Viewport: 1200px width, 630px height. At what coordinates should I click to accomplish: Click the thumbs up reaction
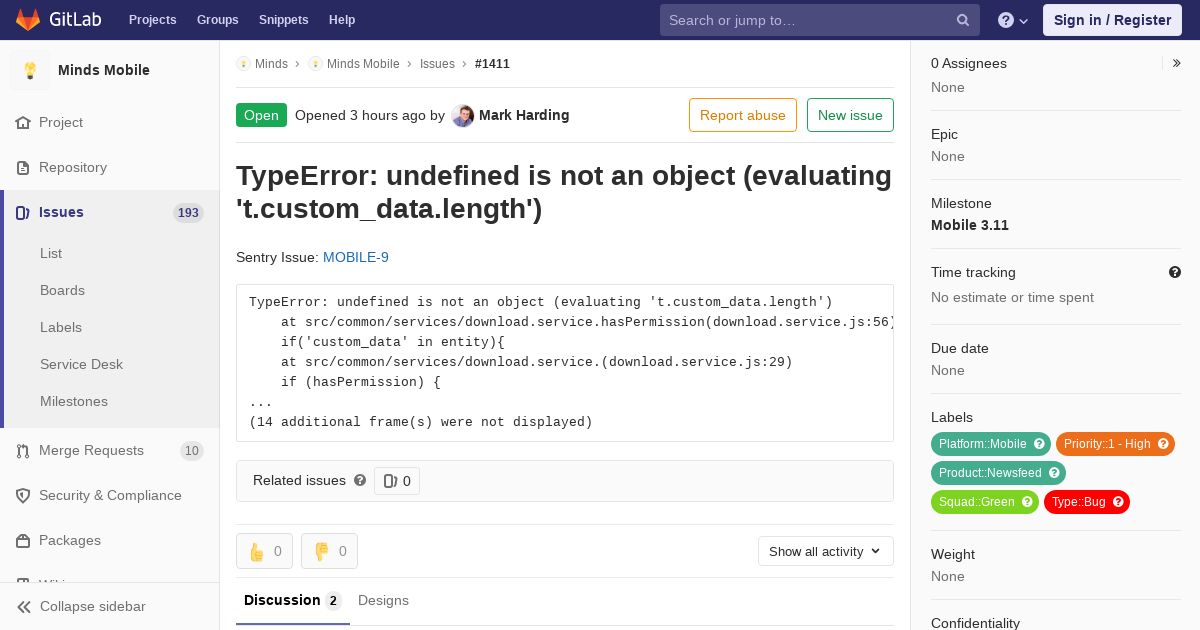point(264,551)
